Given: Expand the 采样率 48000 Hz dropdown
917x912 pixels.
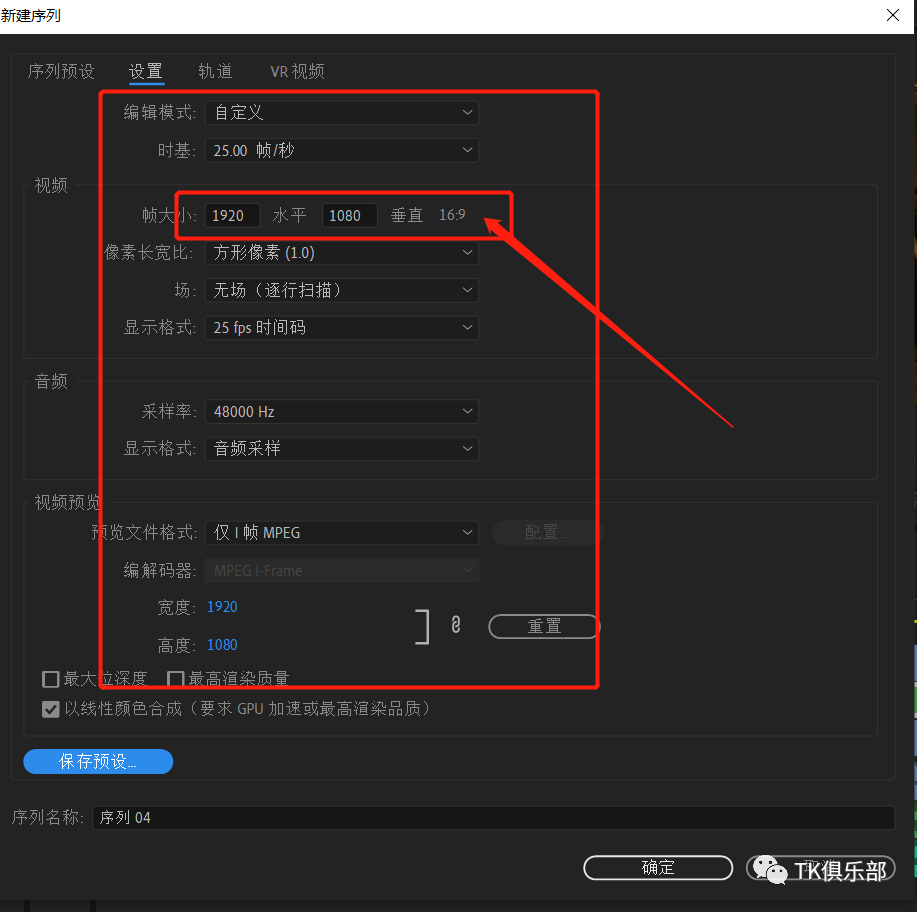Looking at the screenshot, I should pyautogui.click(x=341, y=412).
